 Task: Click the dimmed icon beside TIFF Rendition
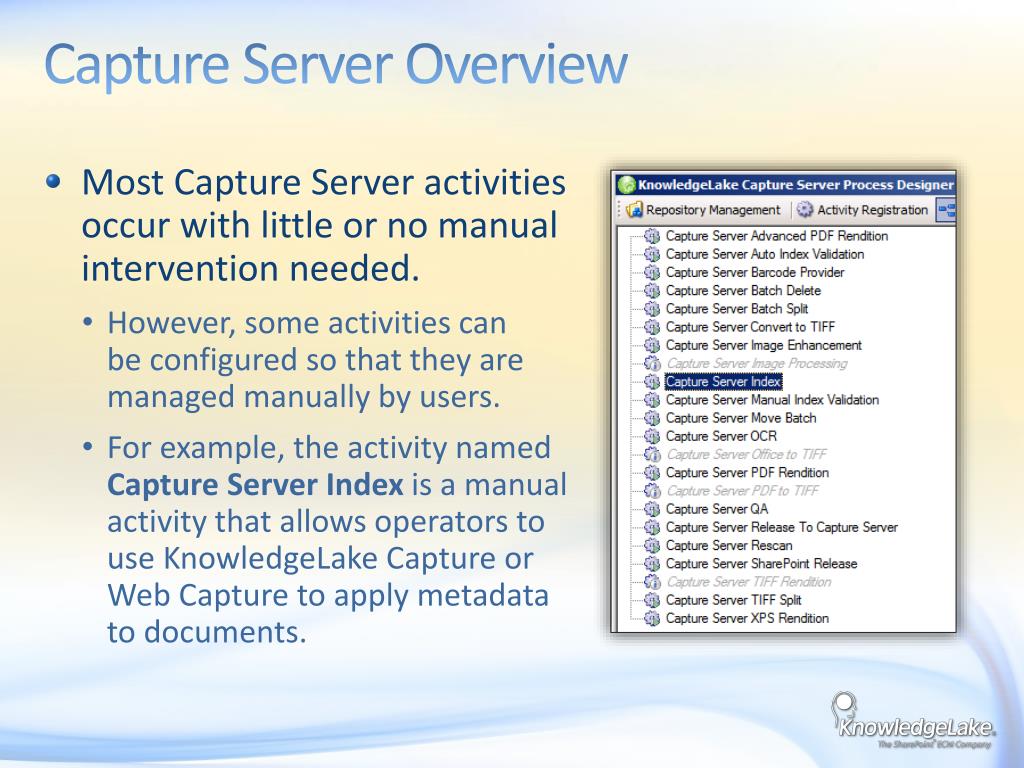[652, 582]
